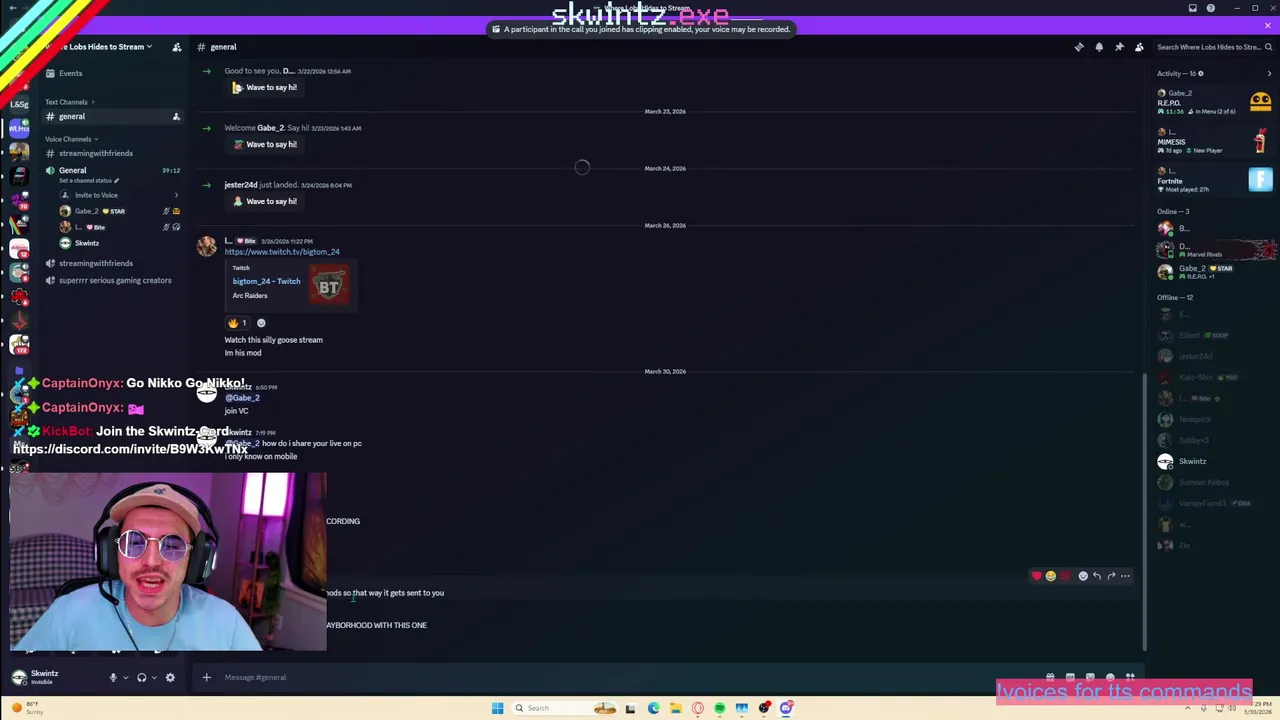Open first streamingwithfriends channel
Image resolution: width=1280 pixels, height=720 pixels.
point(96,153)
